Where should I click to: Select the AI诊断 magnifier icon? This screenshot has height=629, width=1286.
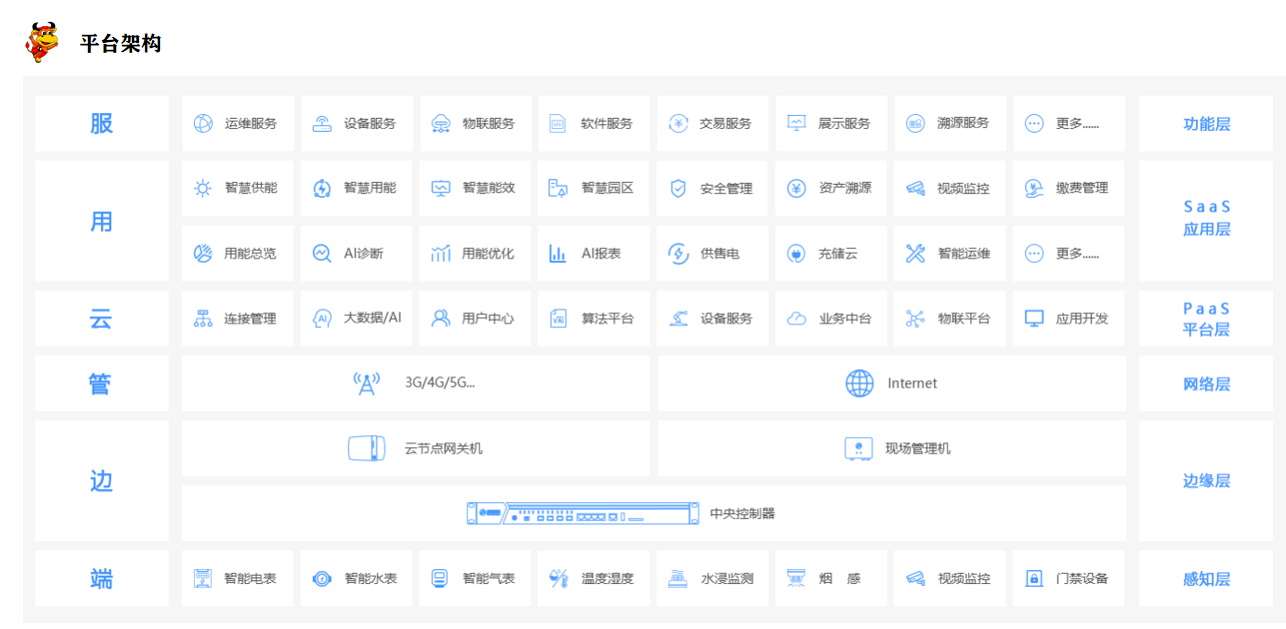pos(321,254)
